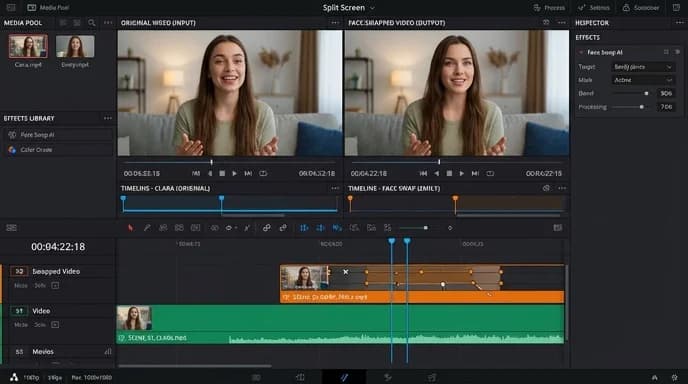Open the Process tab in top bar

point(549,7)
